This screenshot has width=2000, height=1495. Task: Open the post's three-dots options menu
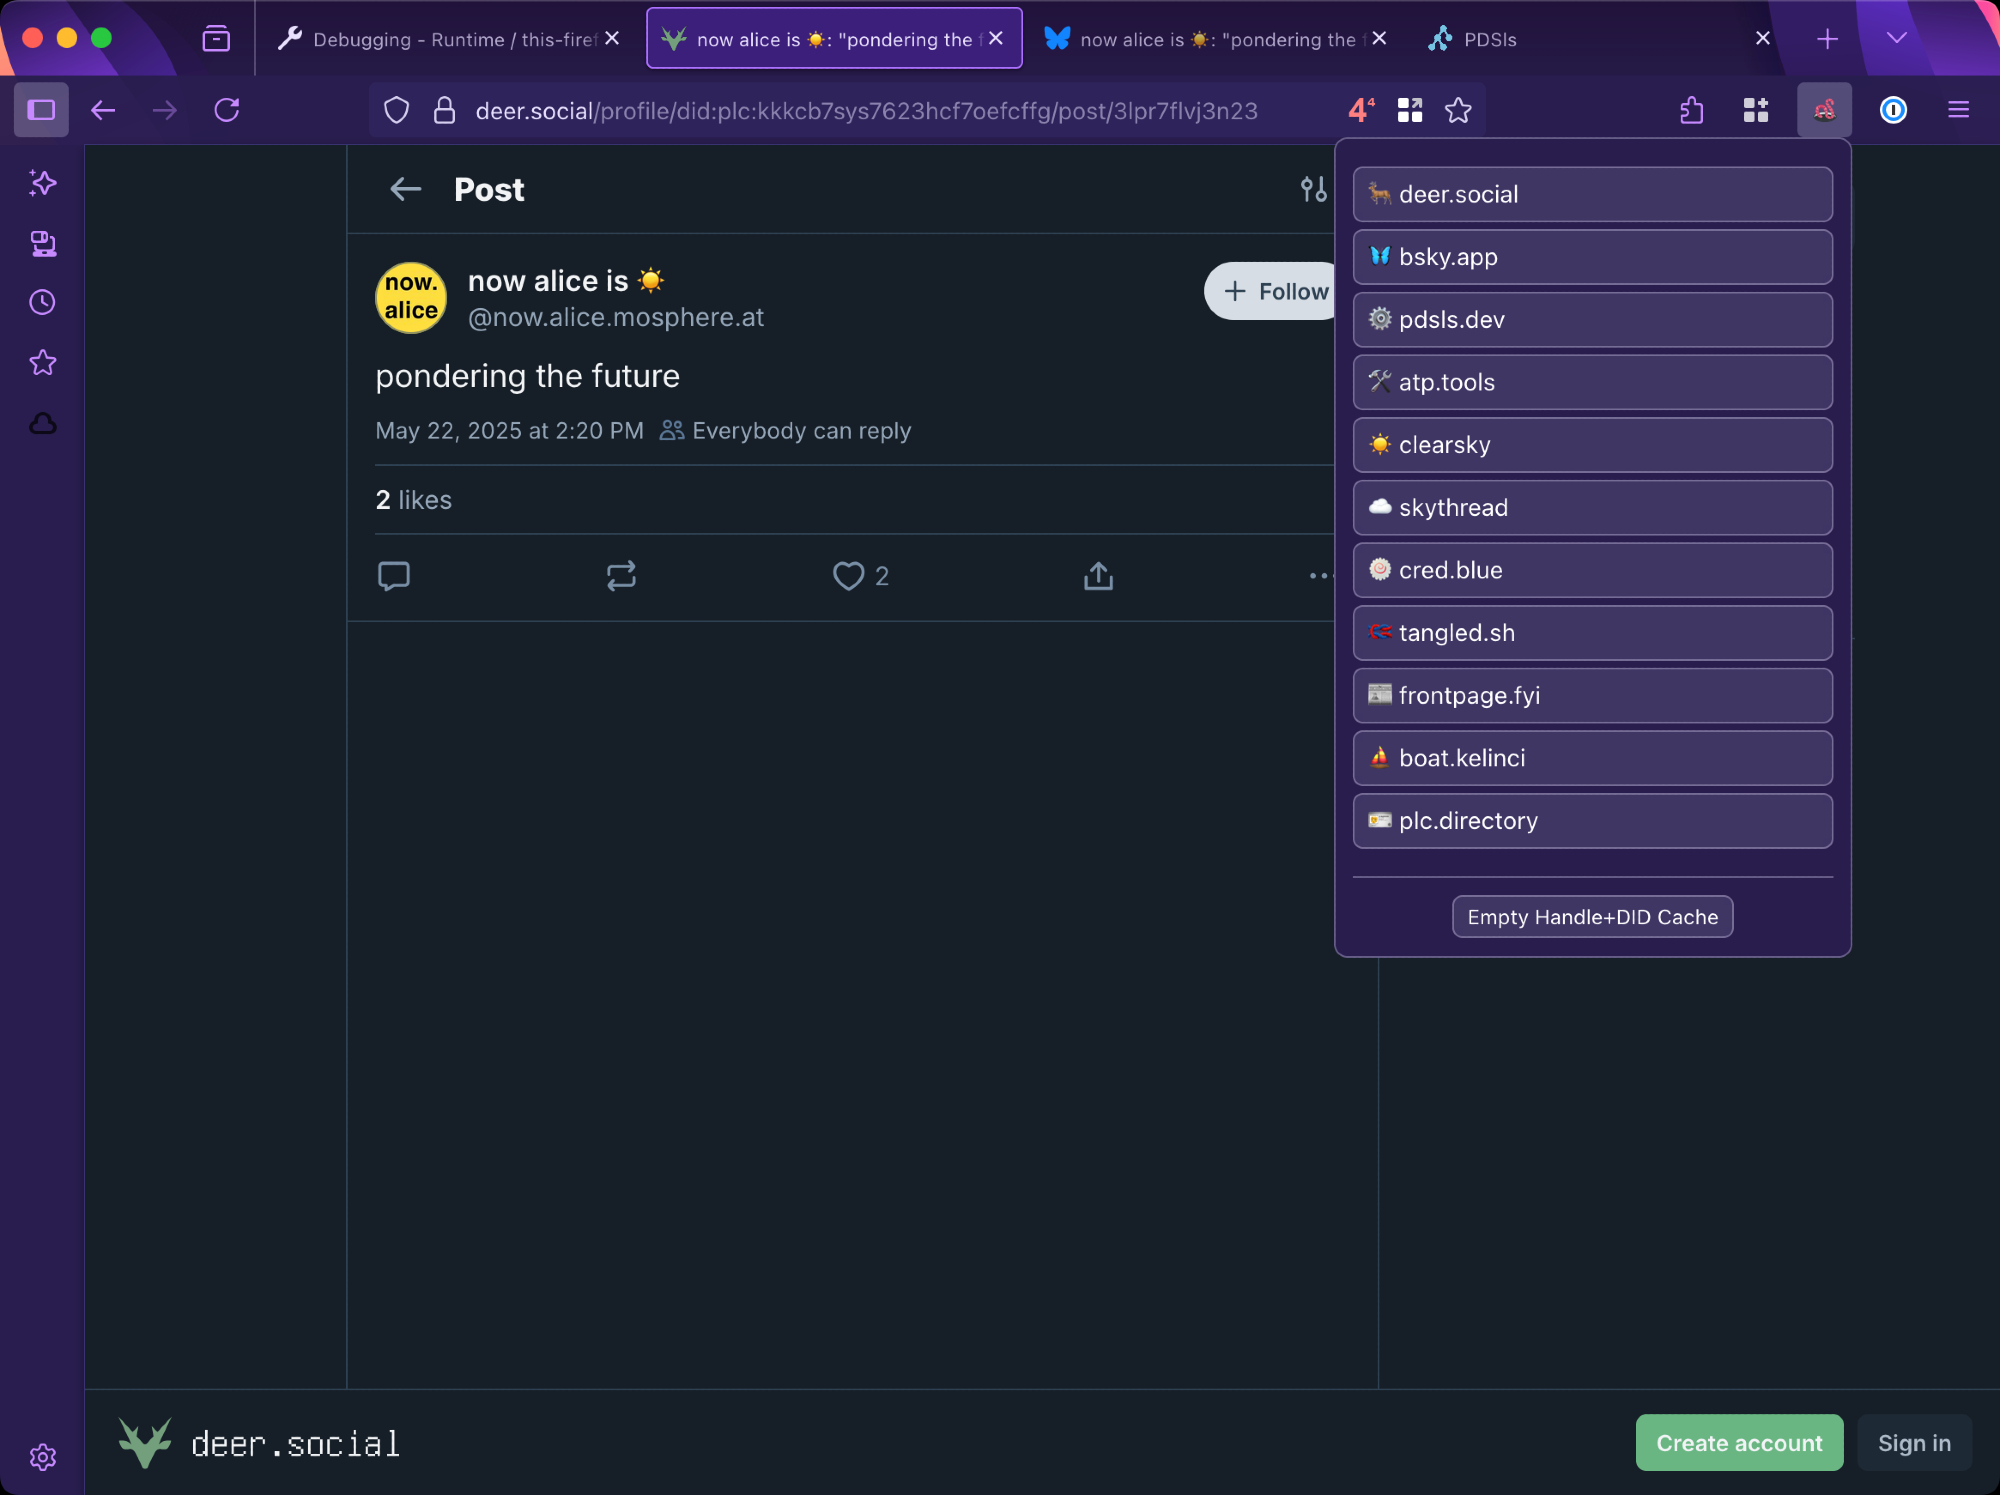[1320, 576]
